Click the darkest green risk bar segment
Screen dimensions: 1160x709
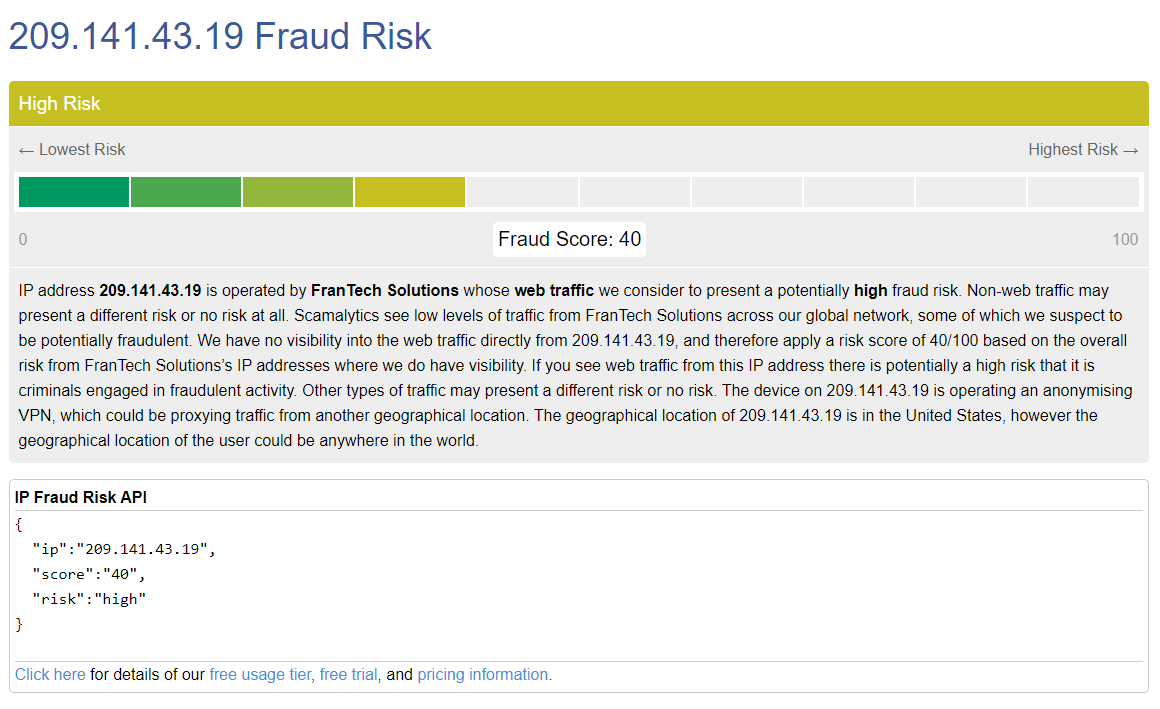click(74, 192)
